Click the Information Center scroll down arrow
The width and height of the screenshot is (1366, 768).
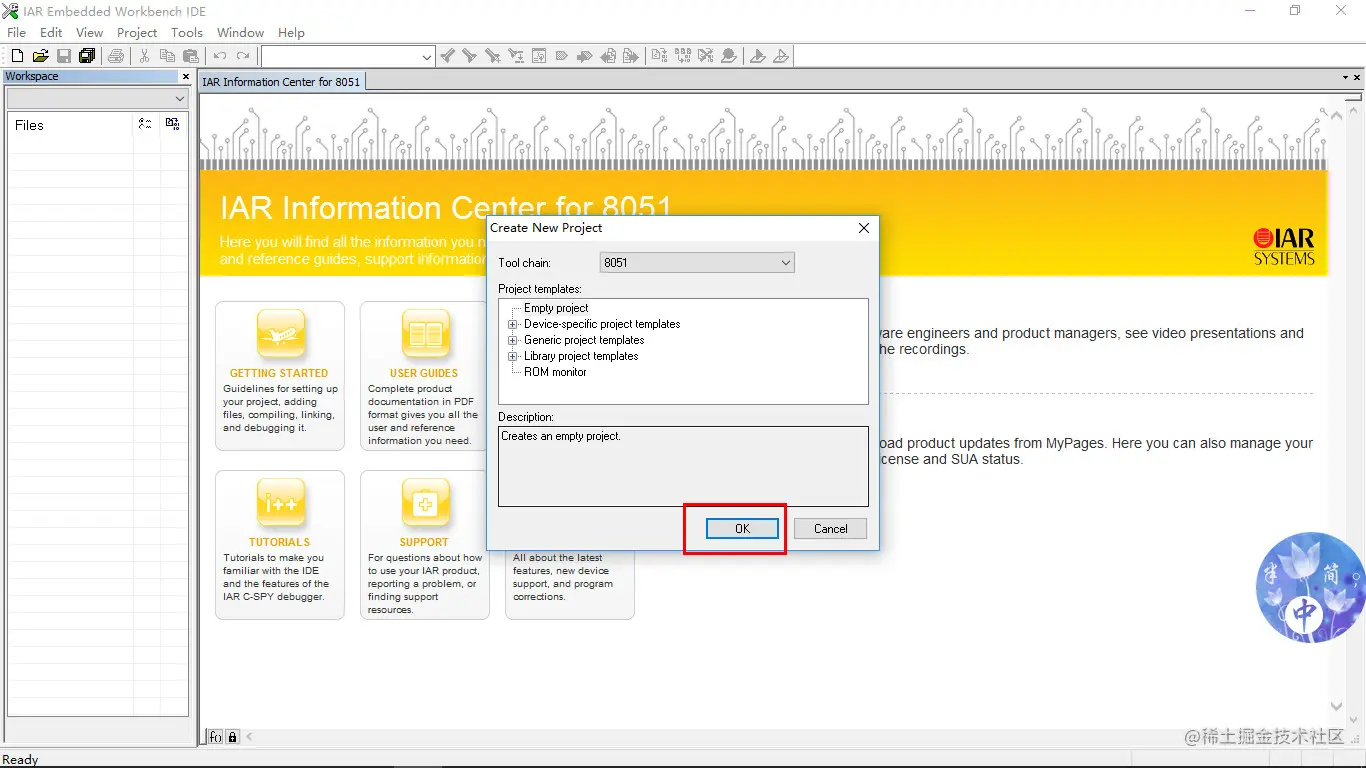[x=1337, y=707]
